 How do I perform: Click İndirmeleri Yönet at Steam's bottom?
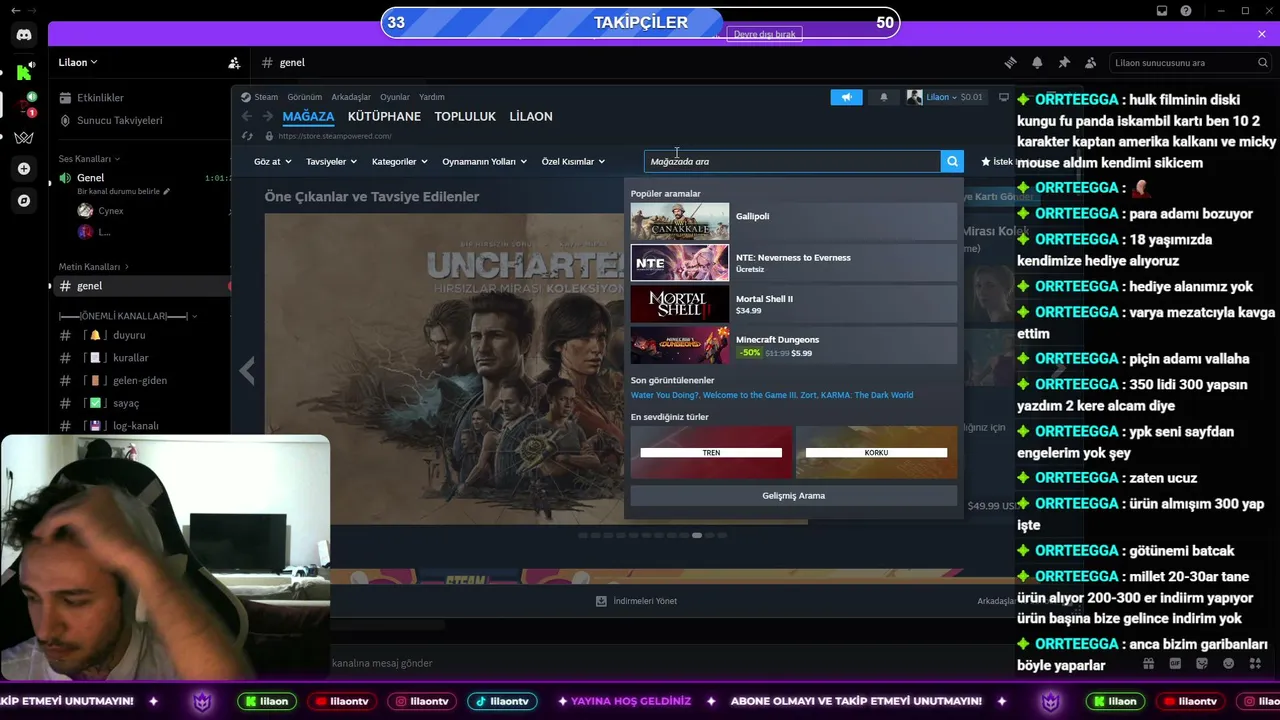pyautogui.click(x=636, y=601)
